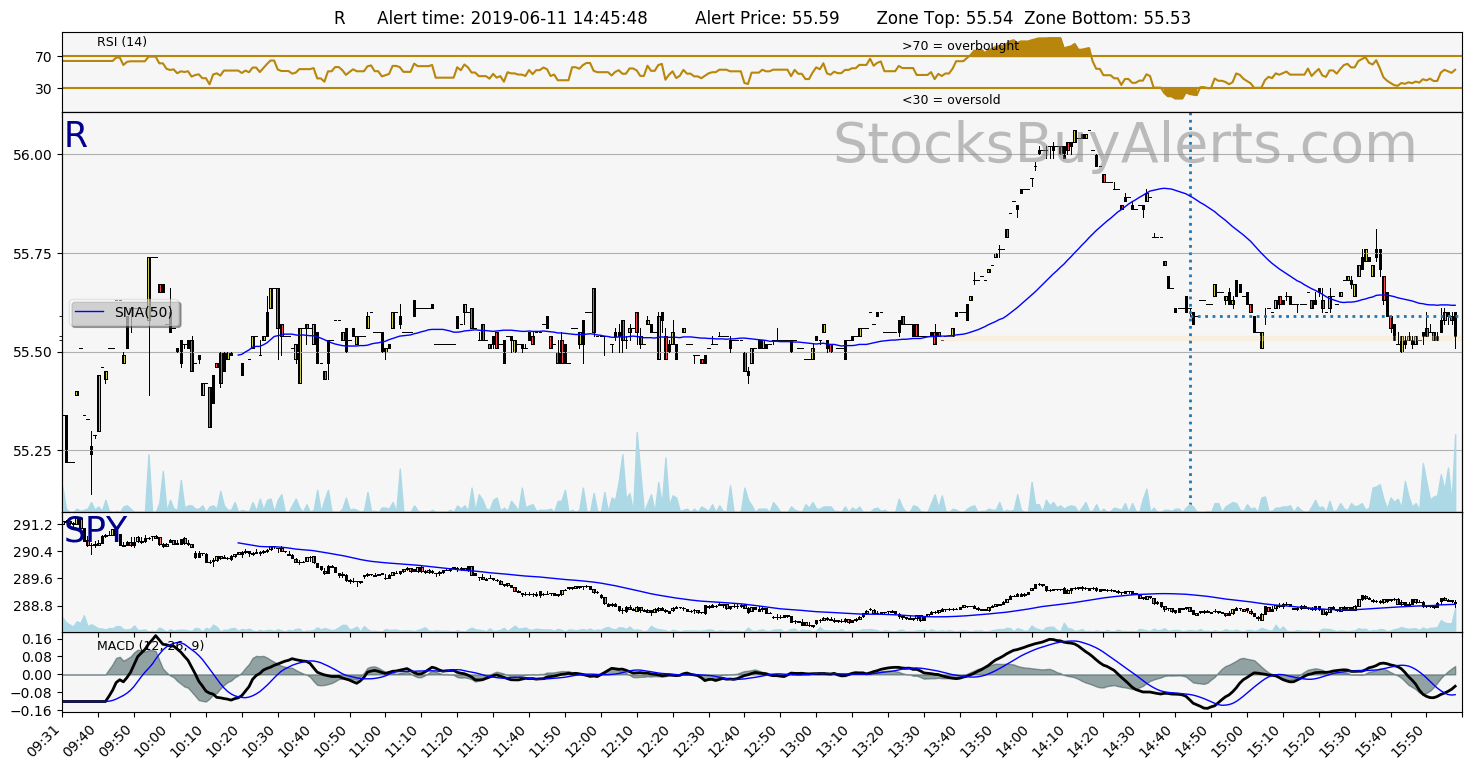The width and height of the screenshot is (1475, 770).
Task: Click the "<30 = oversold" annotation
Action: click(951, 100)
